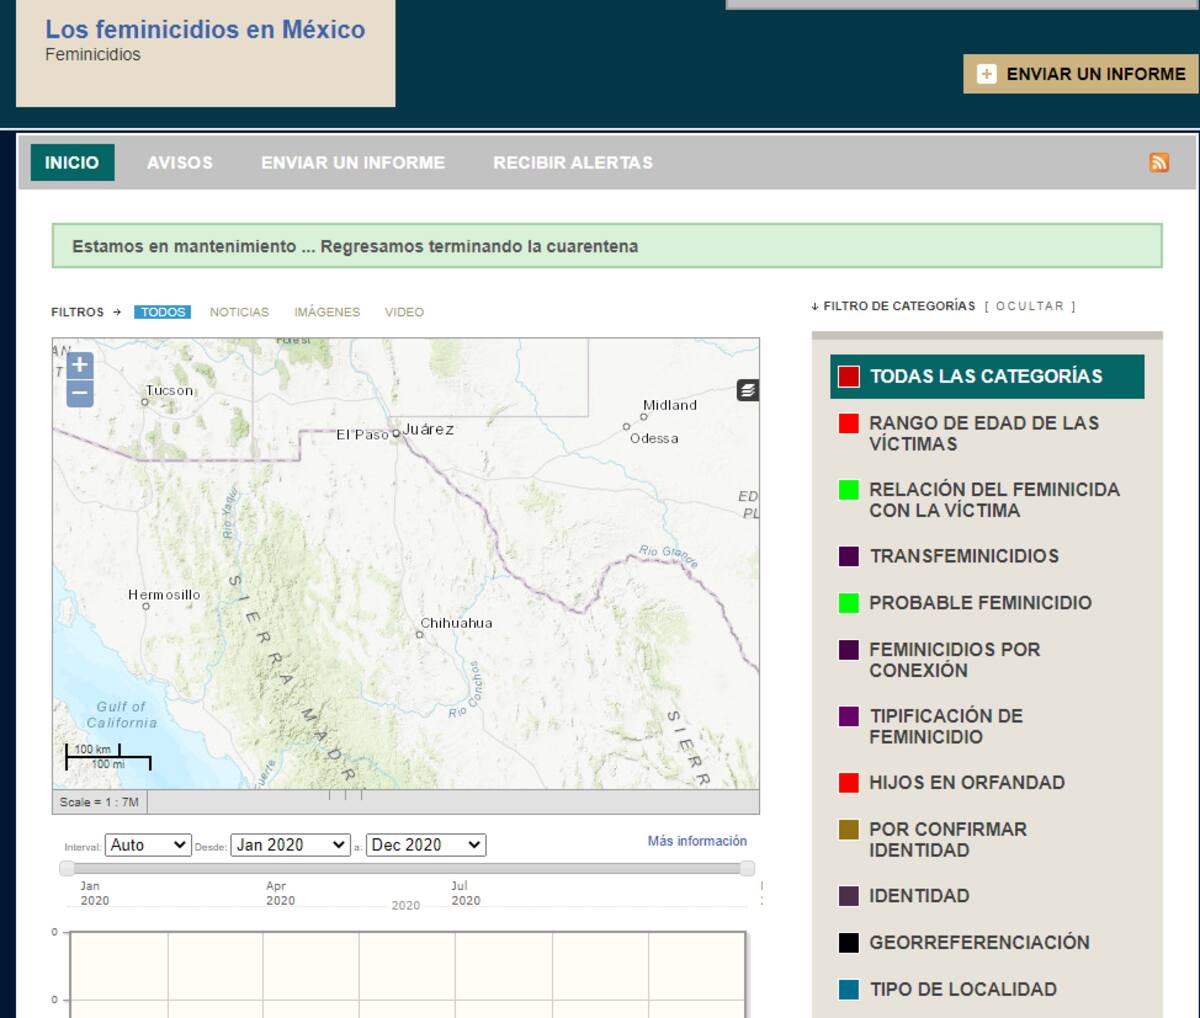This screenshot has height=1018, width=1200.
Task: Open the Recibir Alertas tab
Action: 572,163
